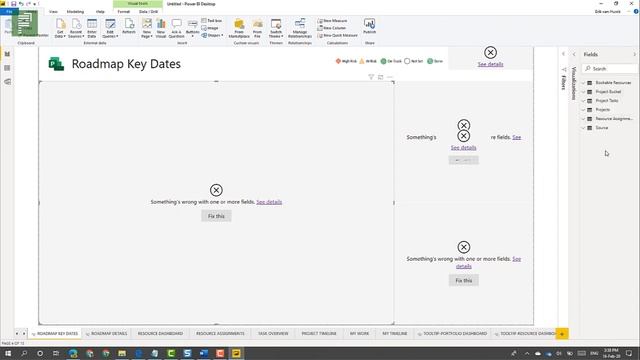Click filter icon on selected visual header
The image size is (640, 360).
371,77
